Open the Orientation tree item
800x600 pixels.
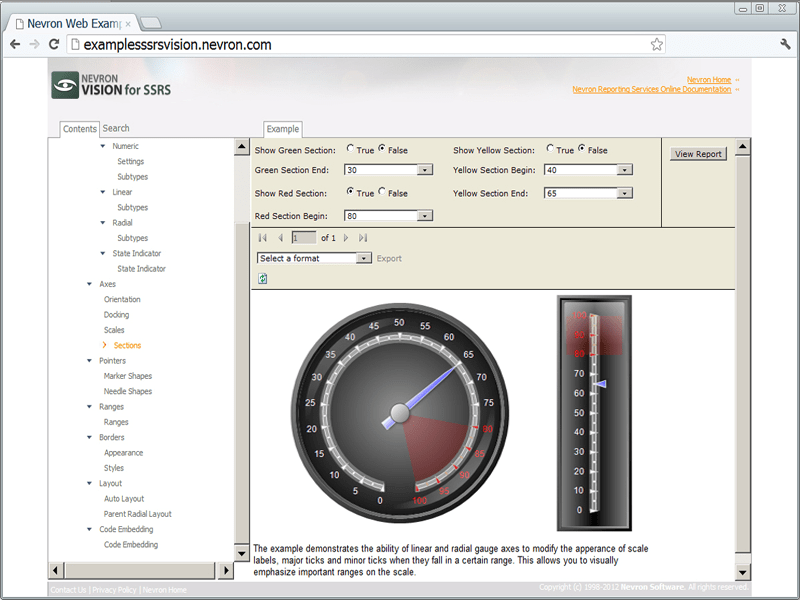tap(122, 299)
